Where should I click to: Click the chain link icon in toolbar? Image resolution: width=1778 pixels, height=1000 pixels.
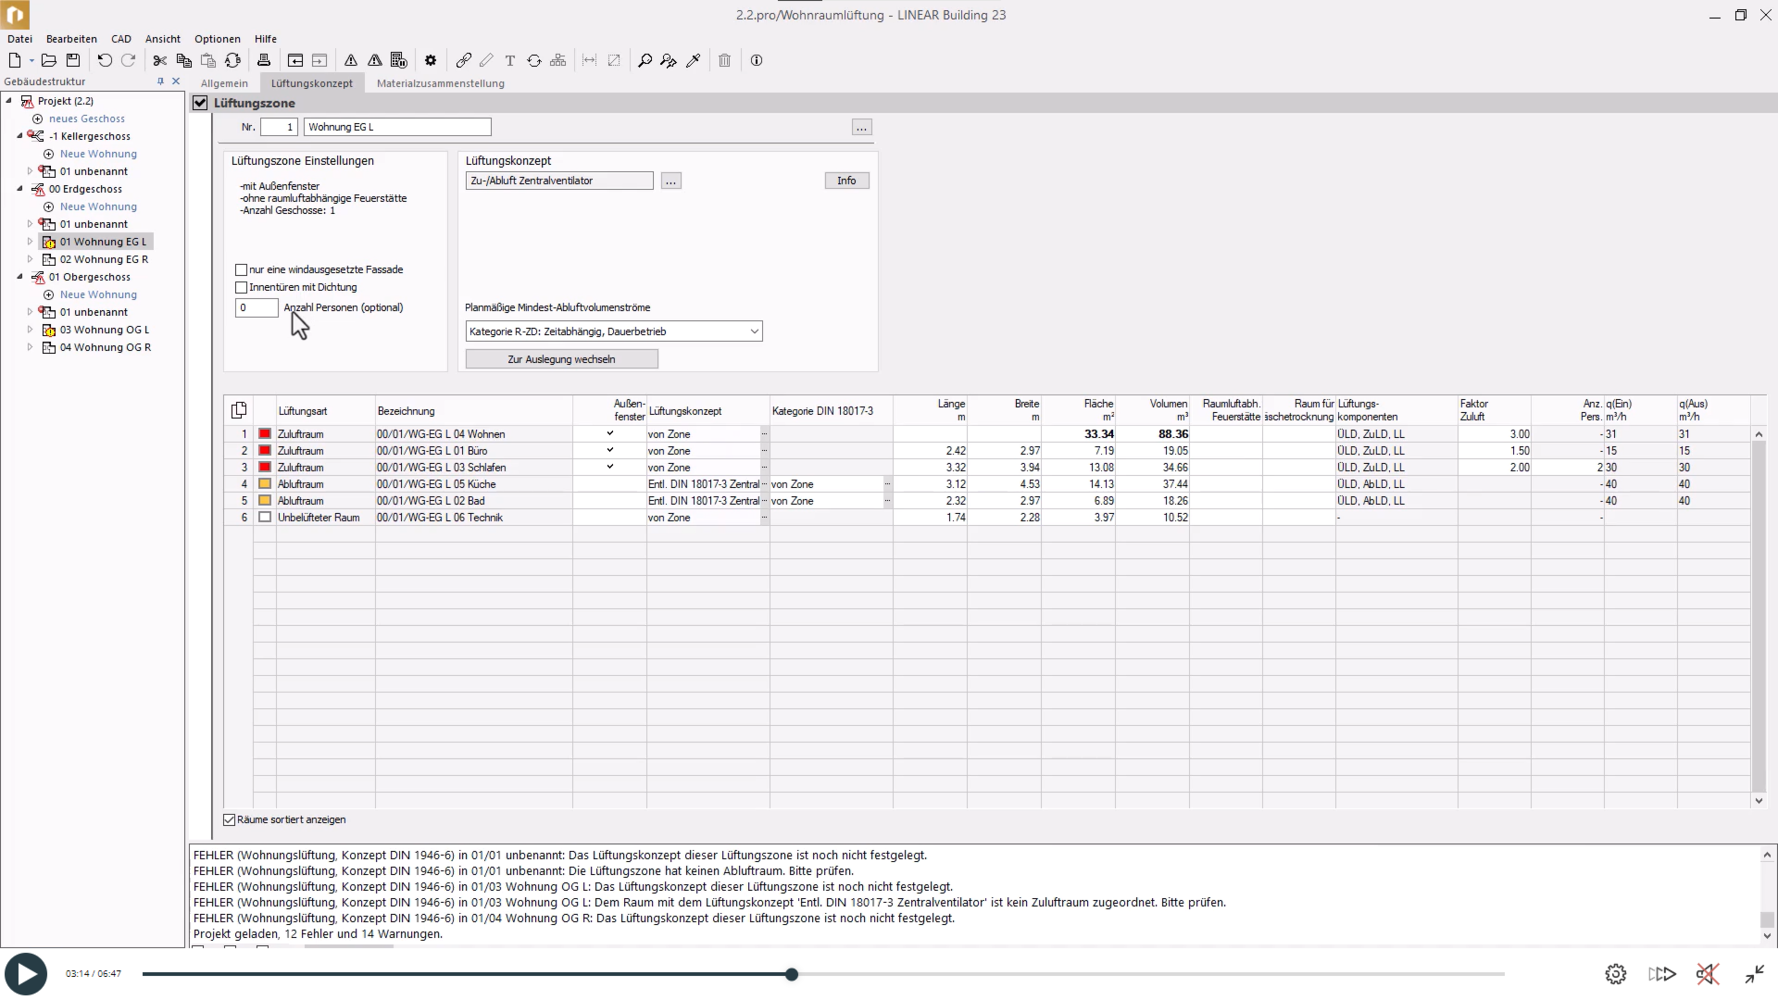coord(463,60)
